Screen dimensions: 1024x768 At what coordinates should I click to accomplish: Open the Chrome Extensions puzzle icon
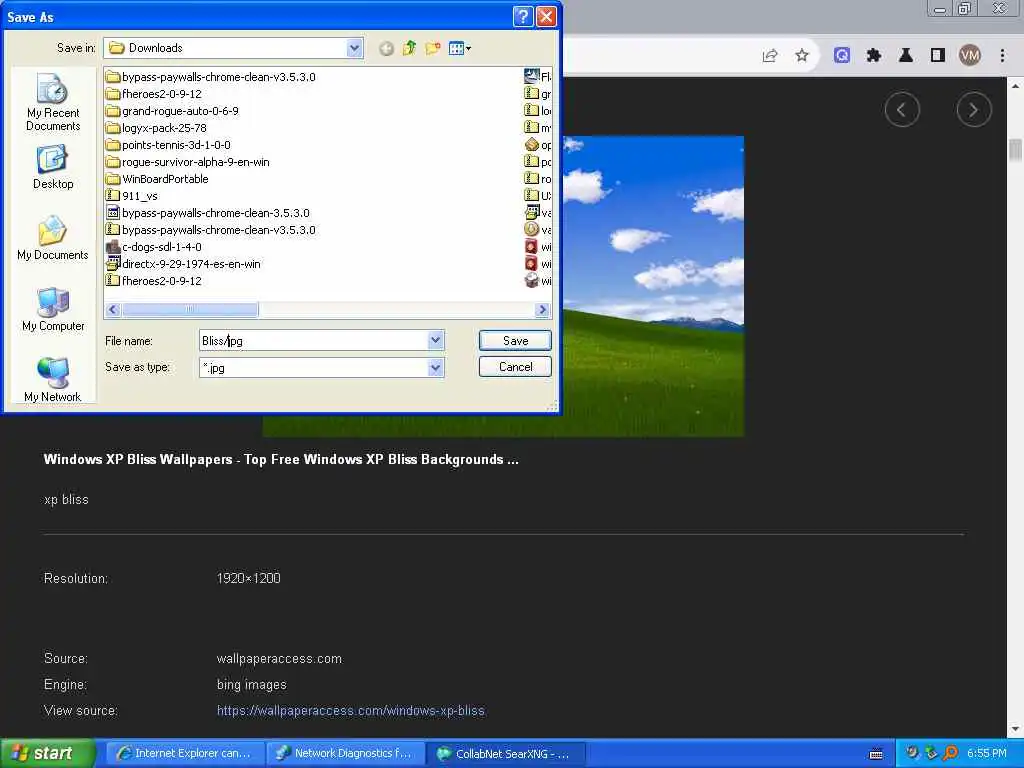point(874,56)
